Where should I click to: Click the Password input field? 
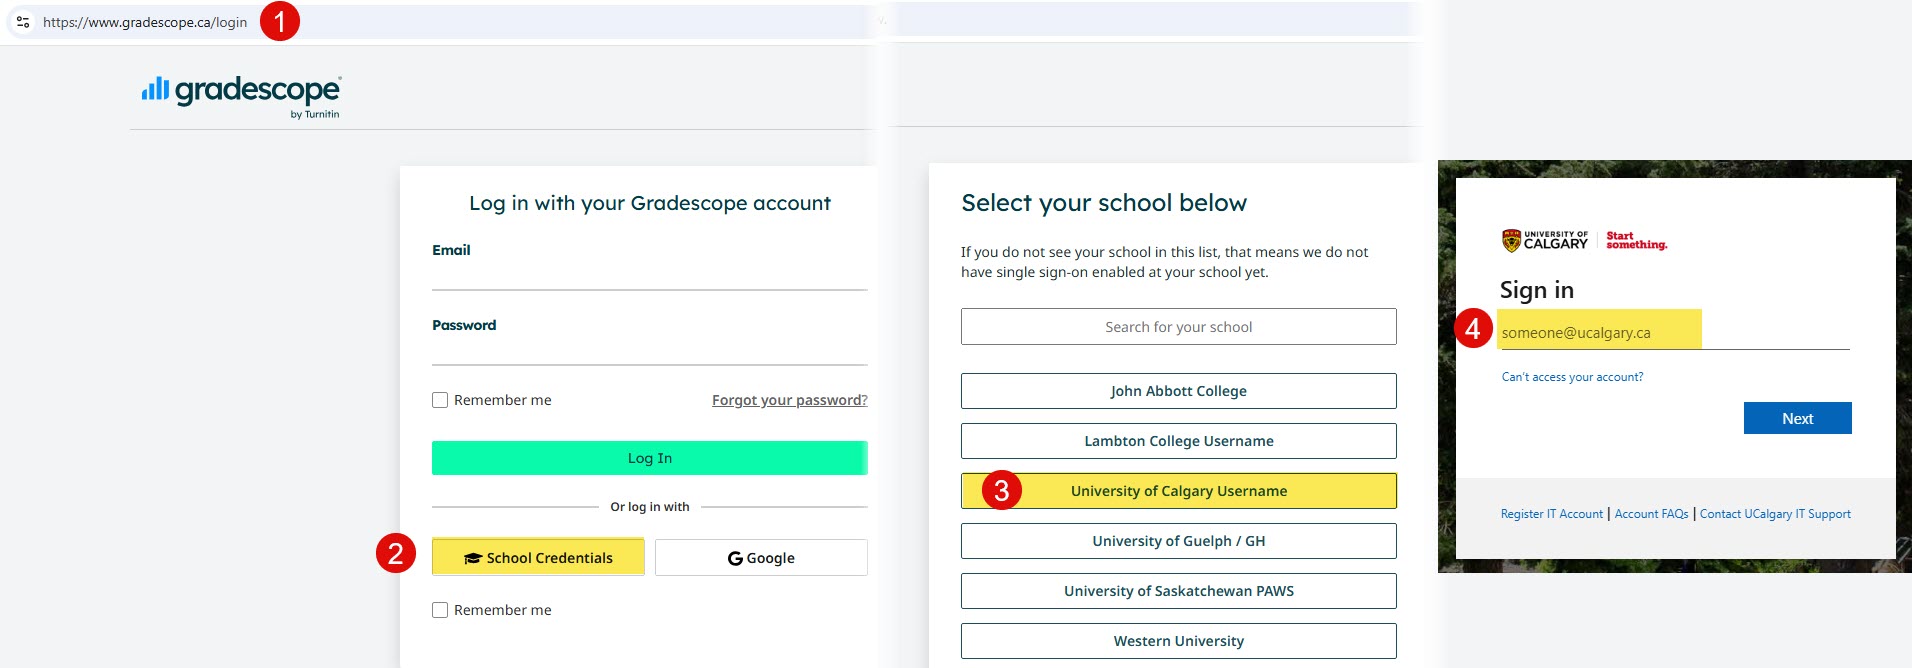[649, 350]
